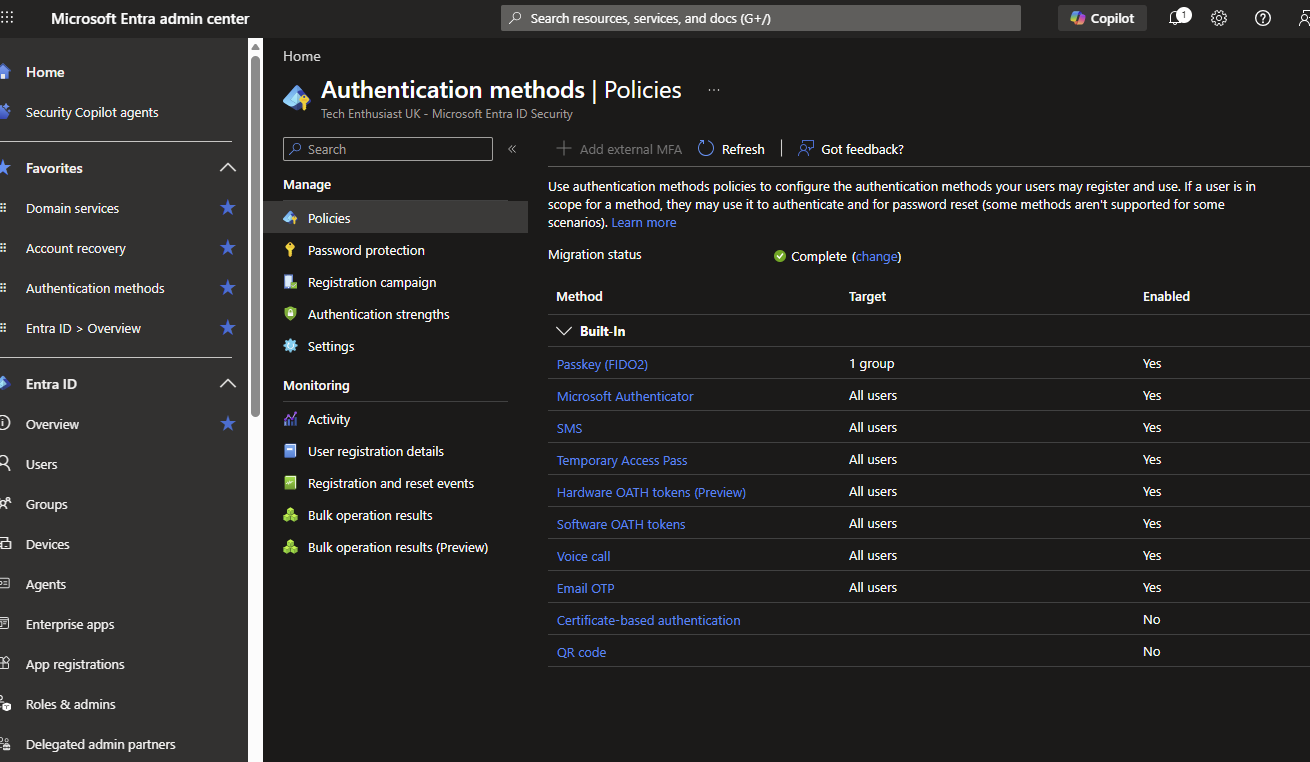Open the Microsoft Authenticator method
1310x762 pixels.
(x=625, y=396)
